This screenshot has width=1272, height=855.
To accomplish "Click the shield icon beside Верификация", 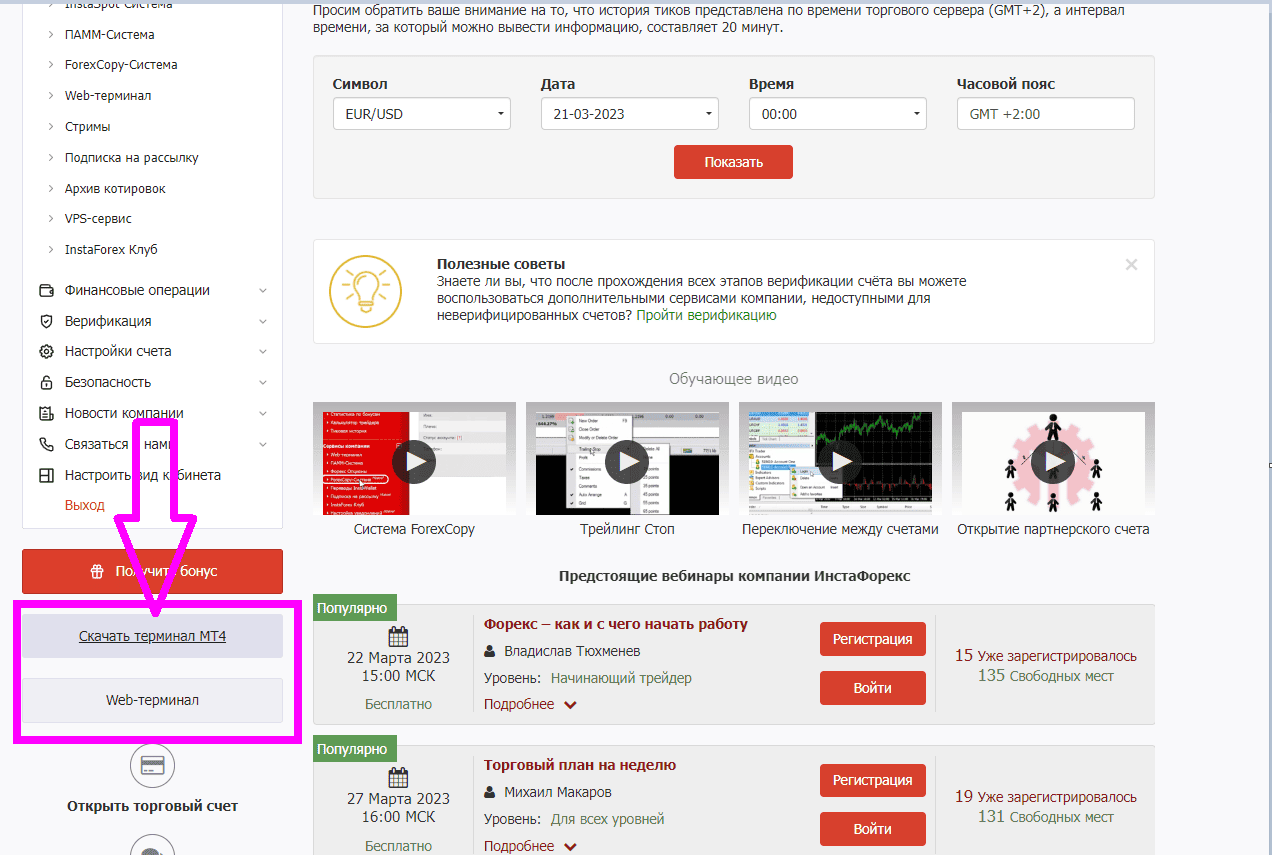I will pyautogui.click(x=46, y=321).
